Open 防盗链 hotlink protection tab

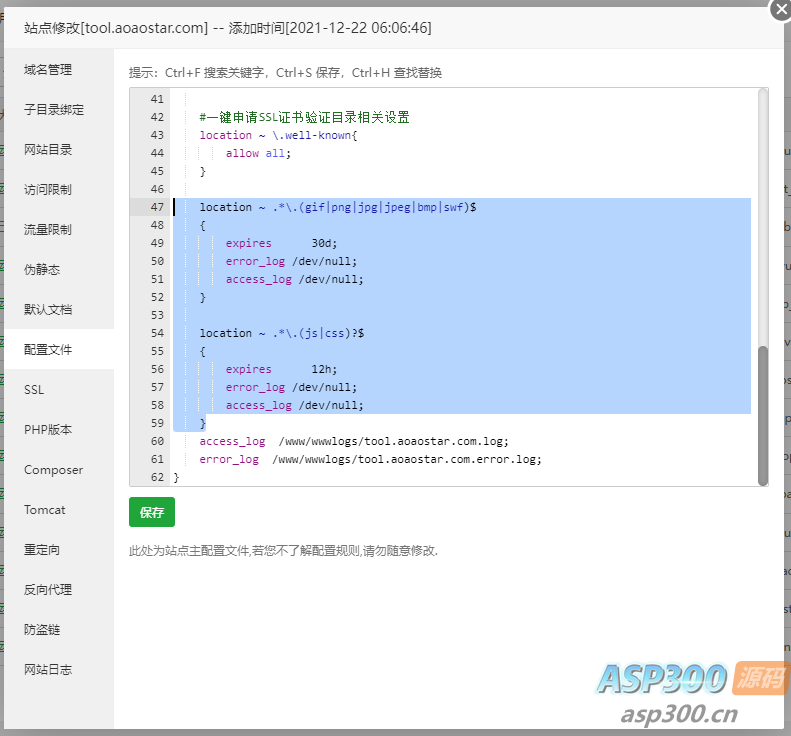[42, 630]
